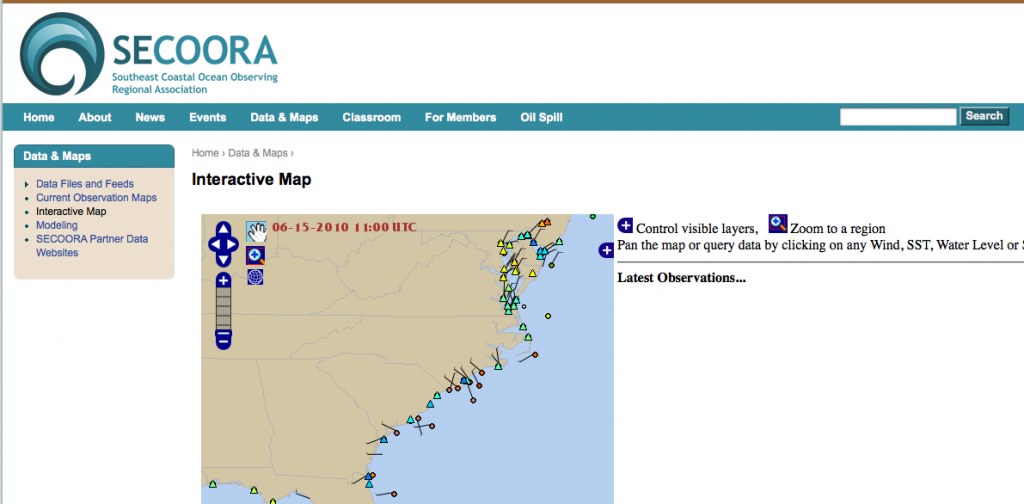Select the zoom box magnifier tool on map
This screenshot has width=1024, height=504.
[x=255, y=255]
